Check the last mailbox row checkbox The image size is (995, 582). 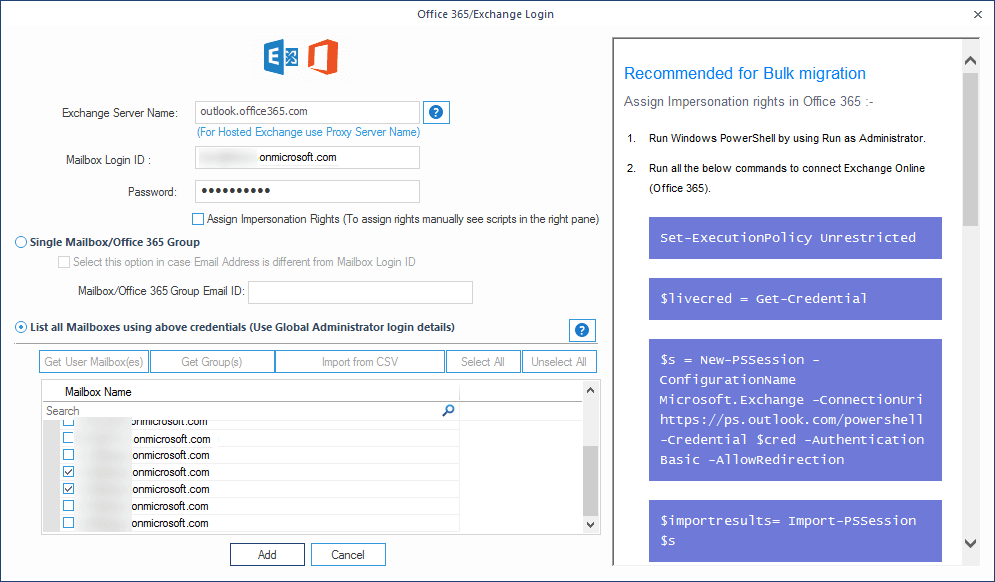tap(69, 523)
